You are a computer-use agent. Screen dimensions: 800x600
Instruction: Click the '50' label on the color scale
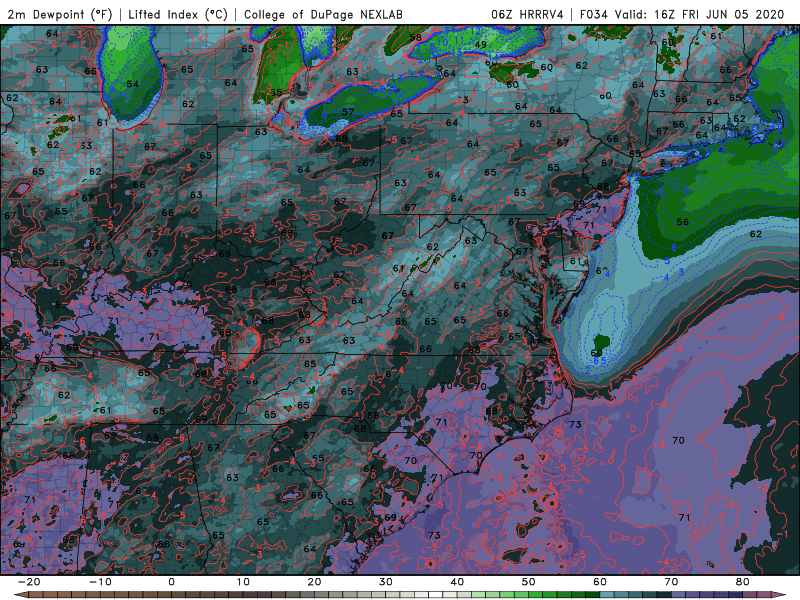point(529,582)
